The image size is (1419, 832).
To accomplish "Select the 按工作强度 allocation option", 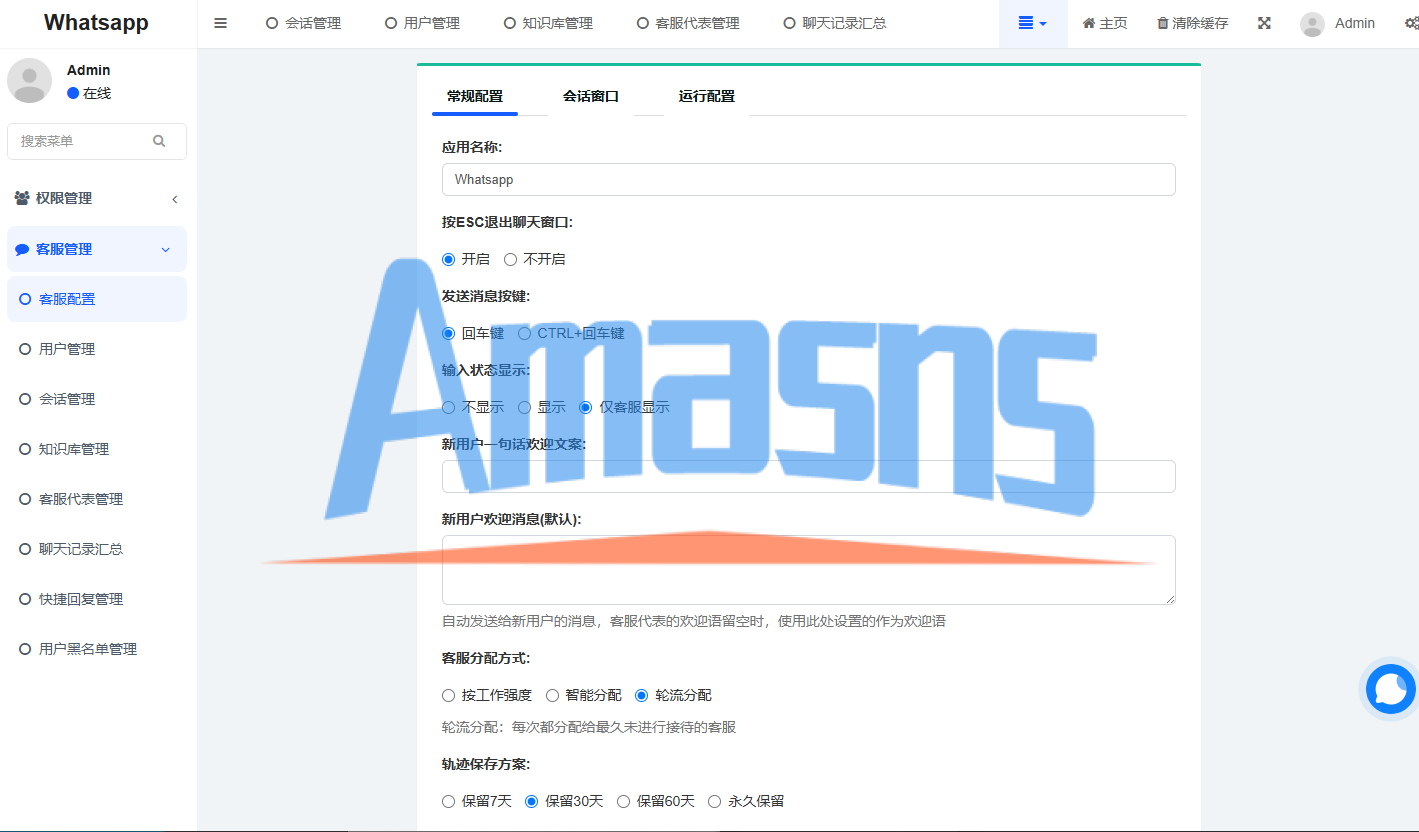I will [448, 695].
